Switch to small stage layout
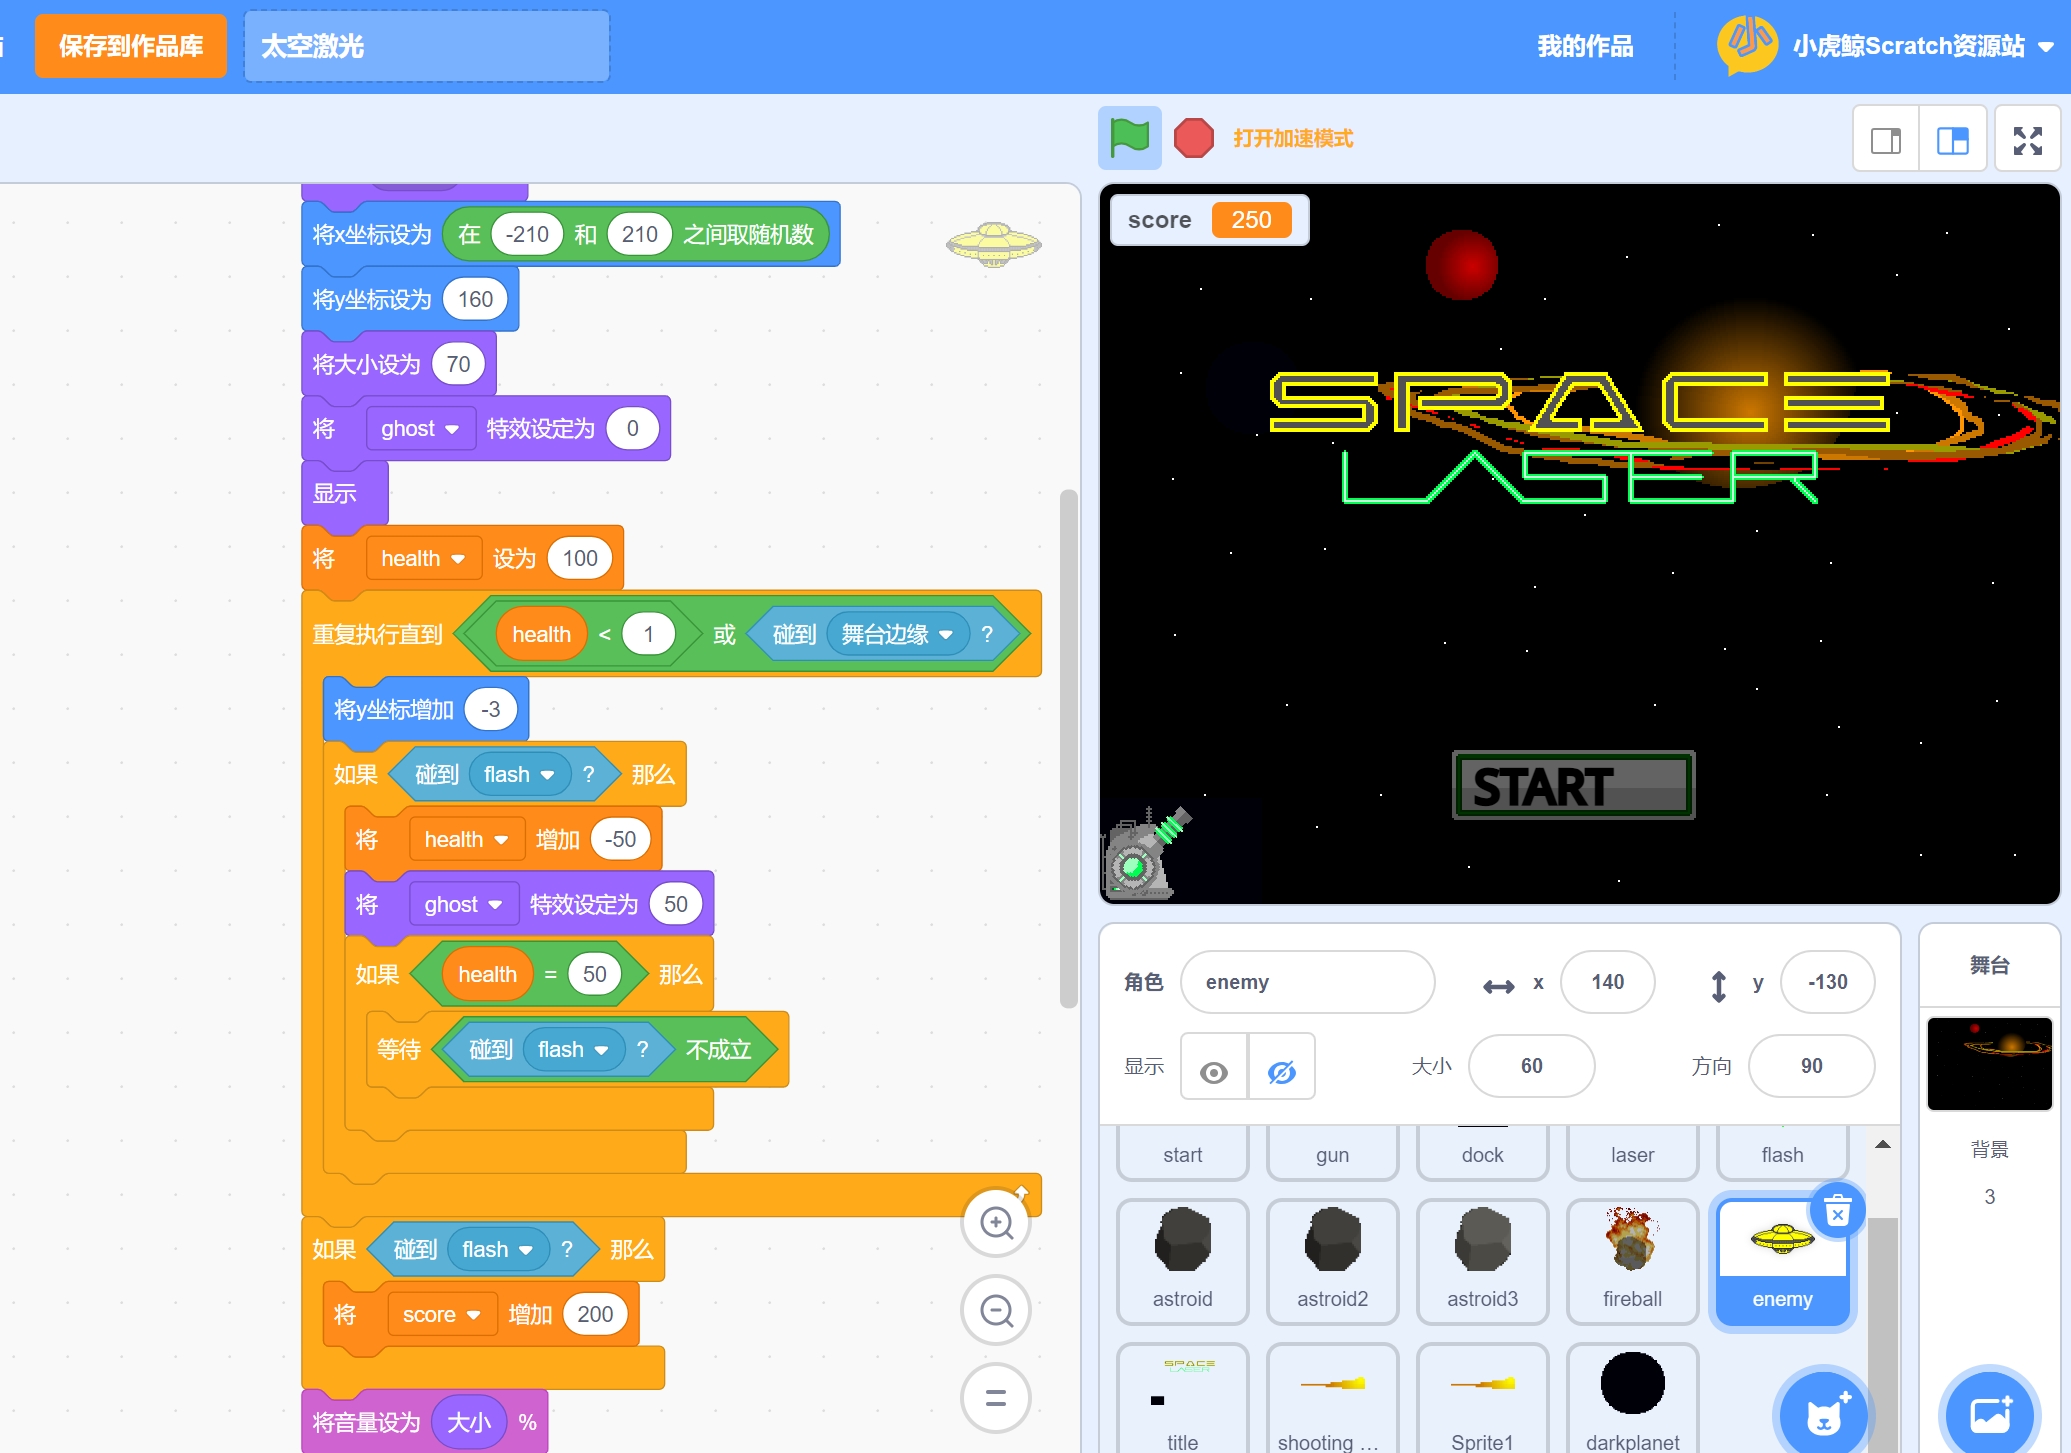The width and height of the screenshot is (2071, 1453). pos(1886,140)
